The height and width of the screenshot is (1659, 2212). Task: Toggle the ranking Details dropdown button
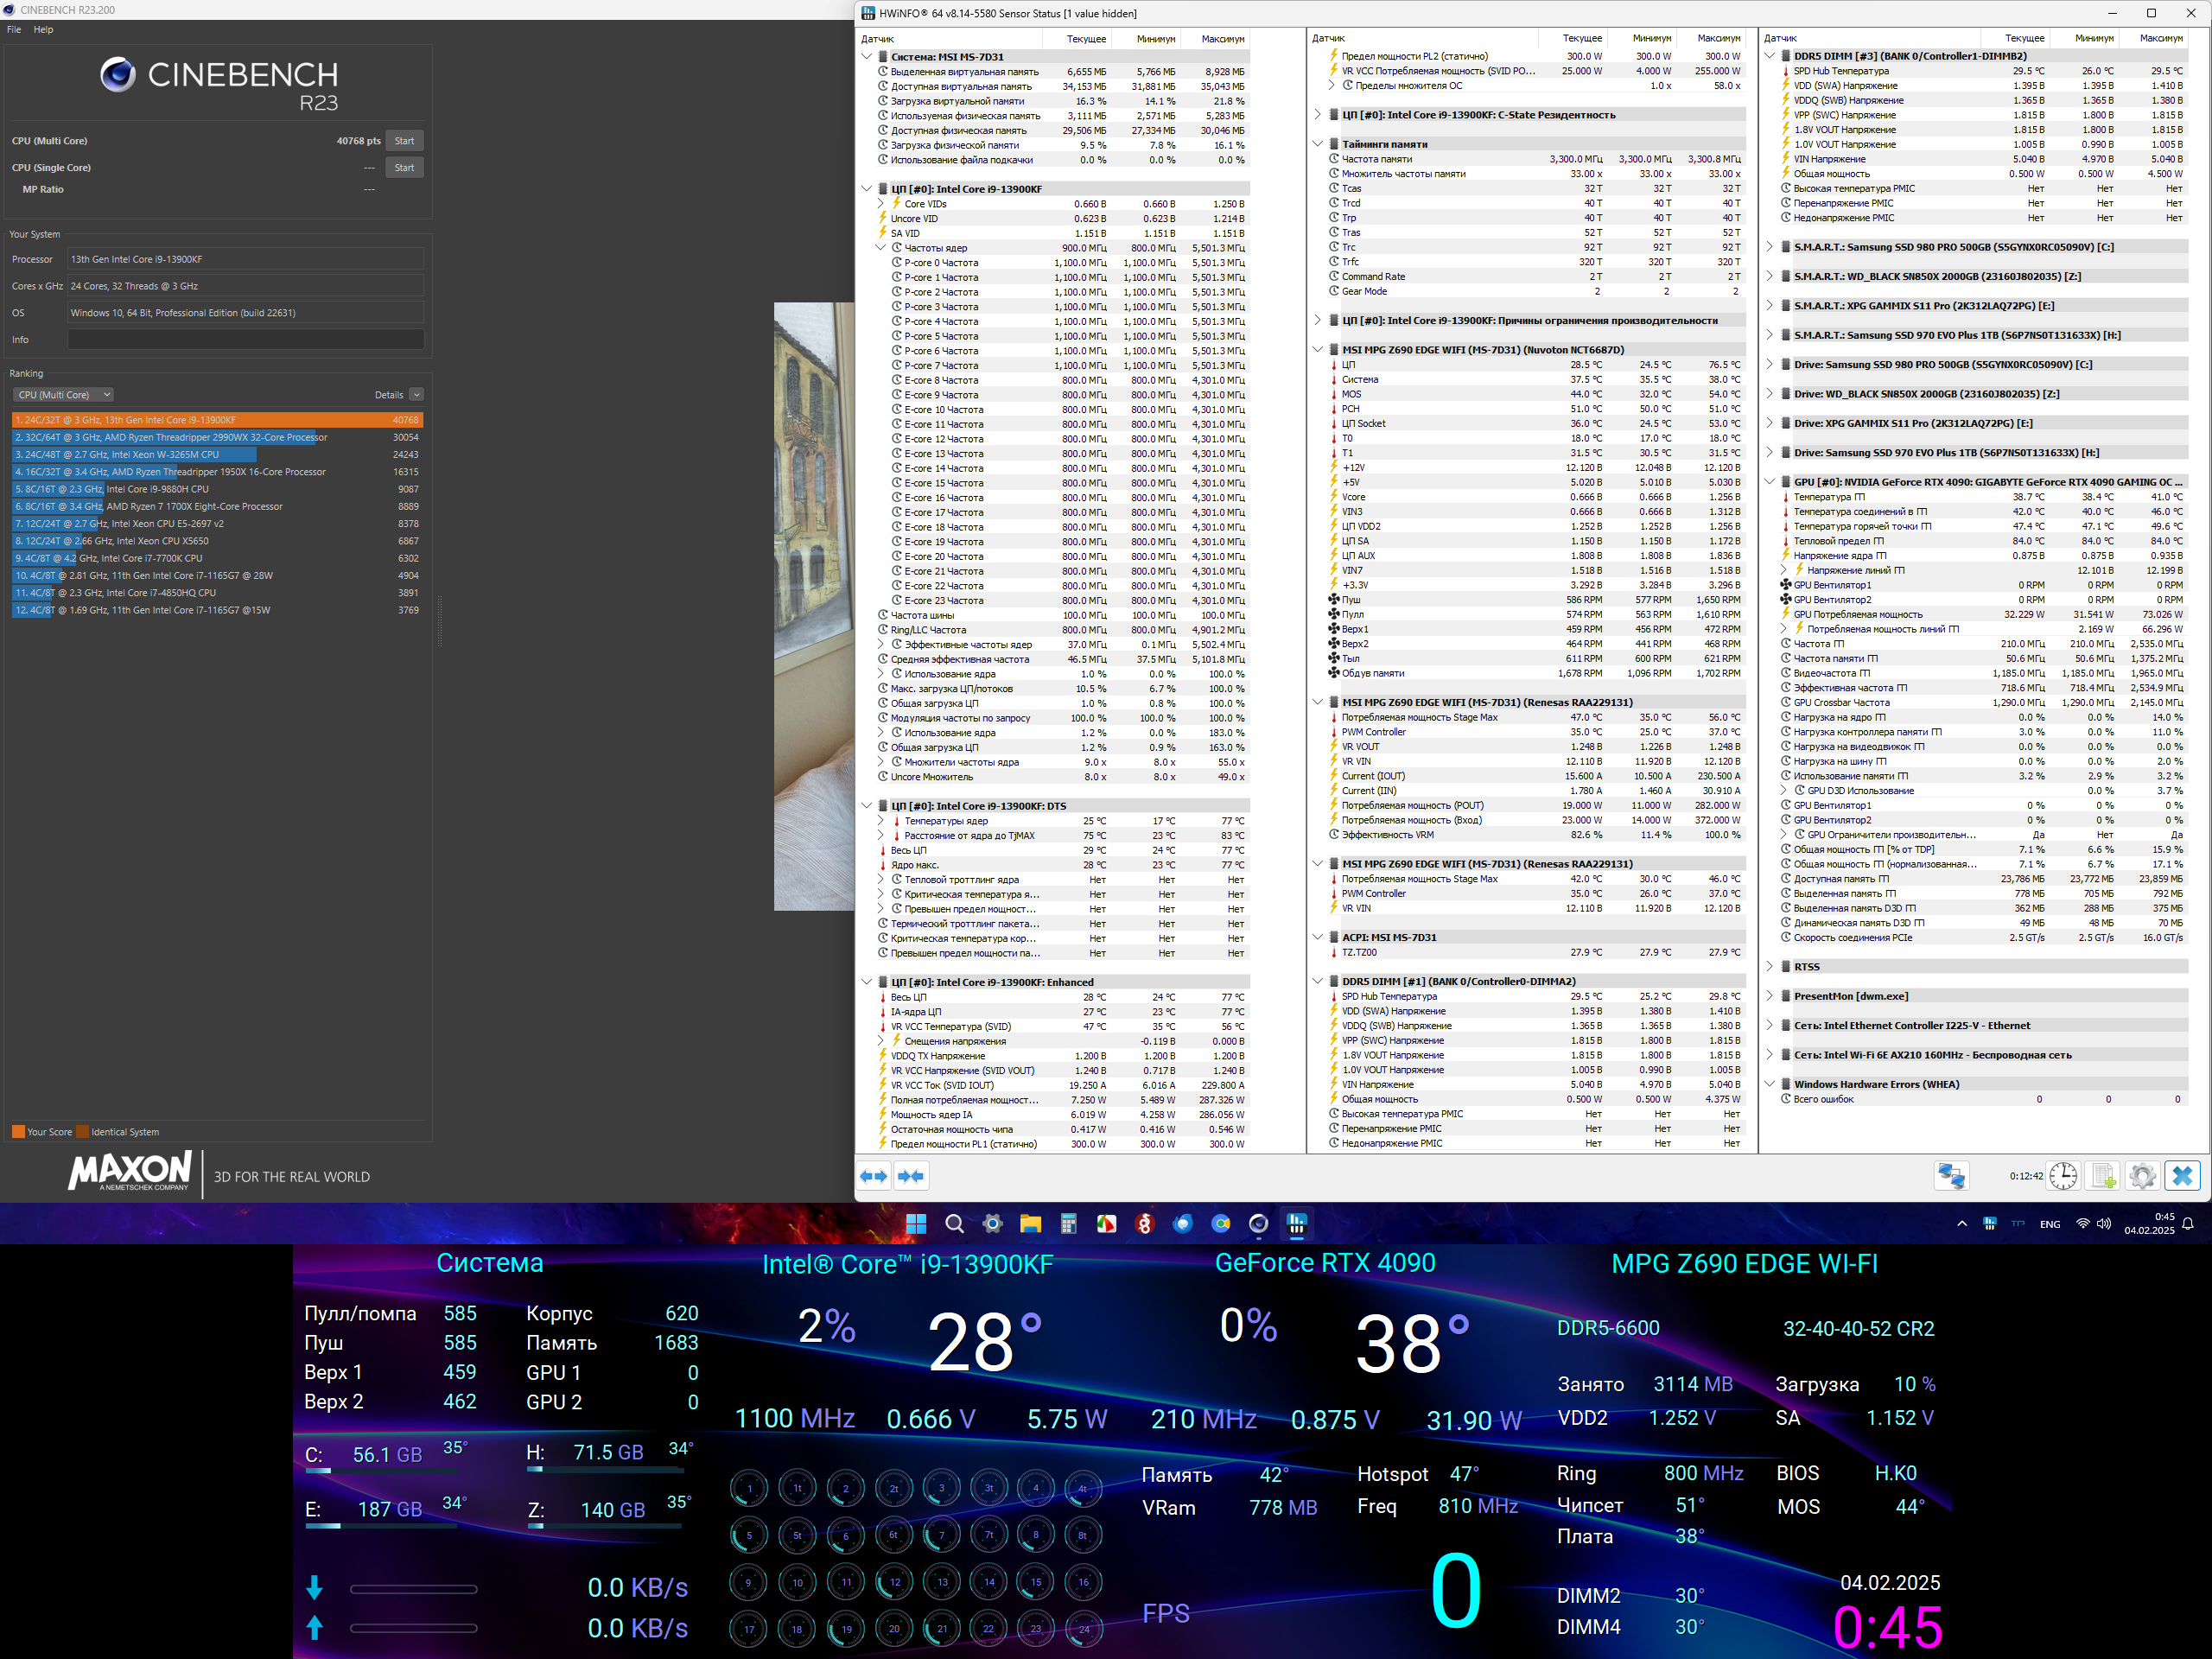[416, 395]
